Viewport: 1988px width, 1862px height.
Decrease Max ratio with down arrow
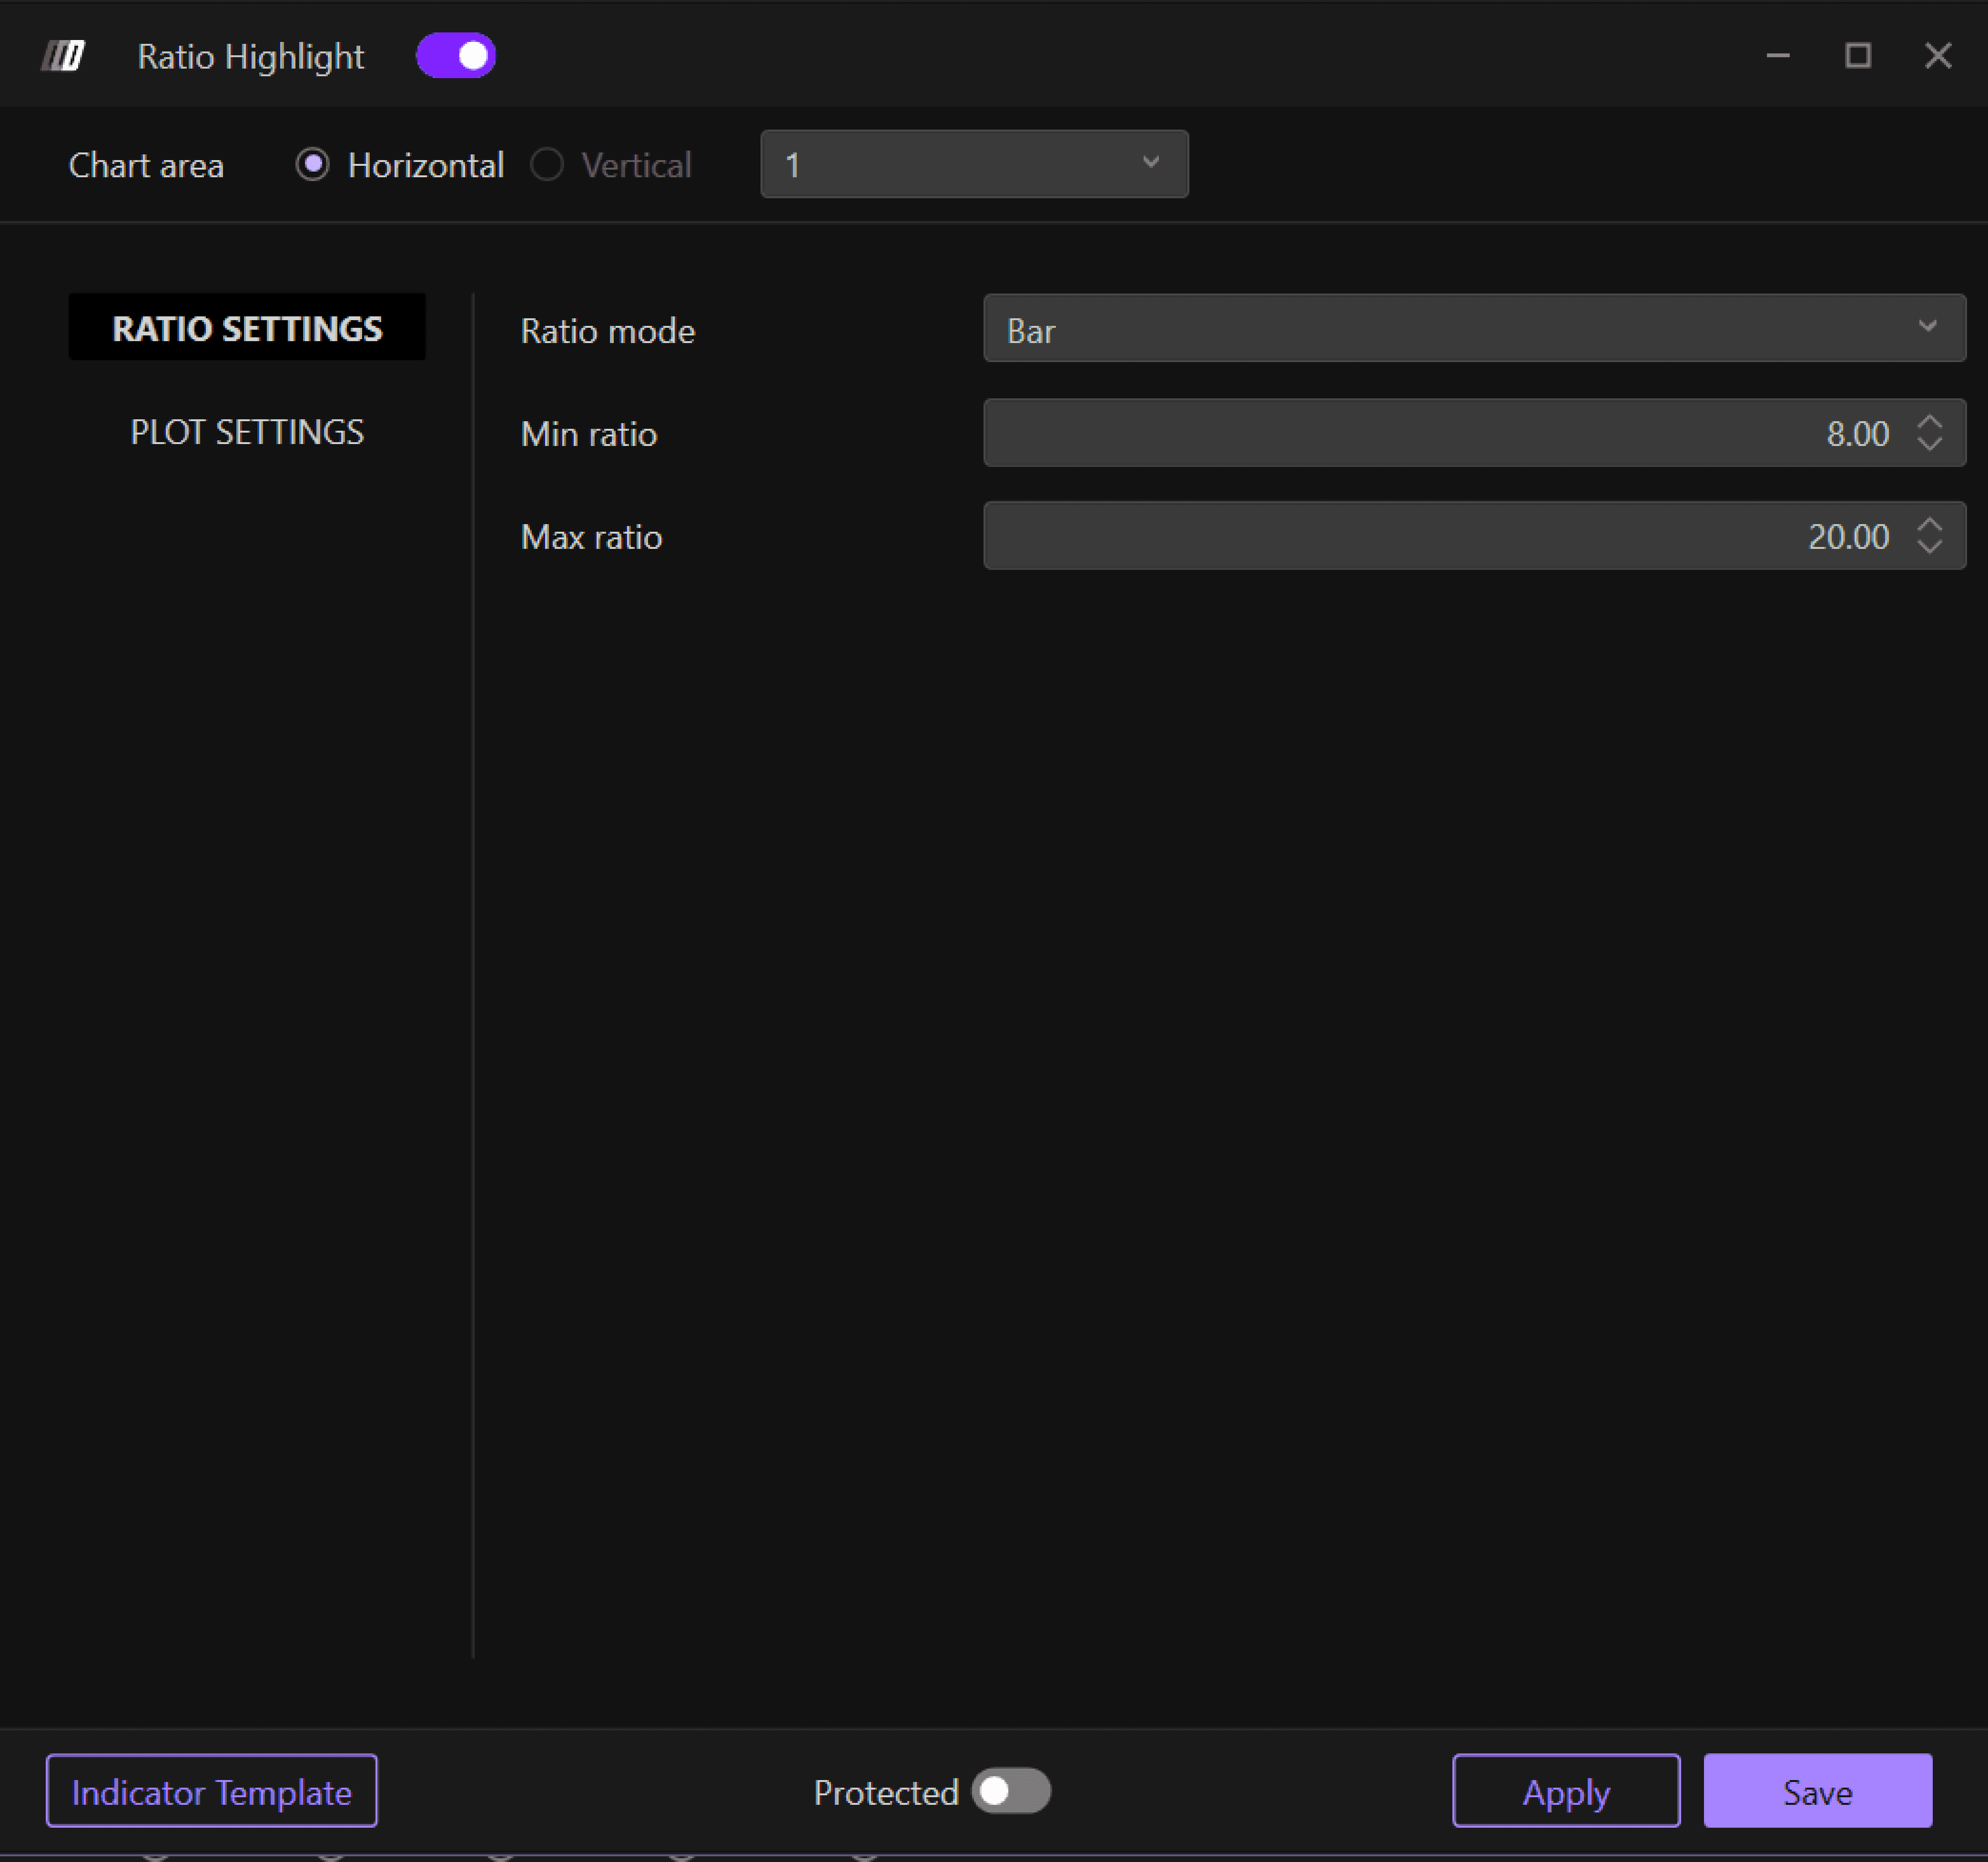click(1929, 547)
